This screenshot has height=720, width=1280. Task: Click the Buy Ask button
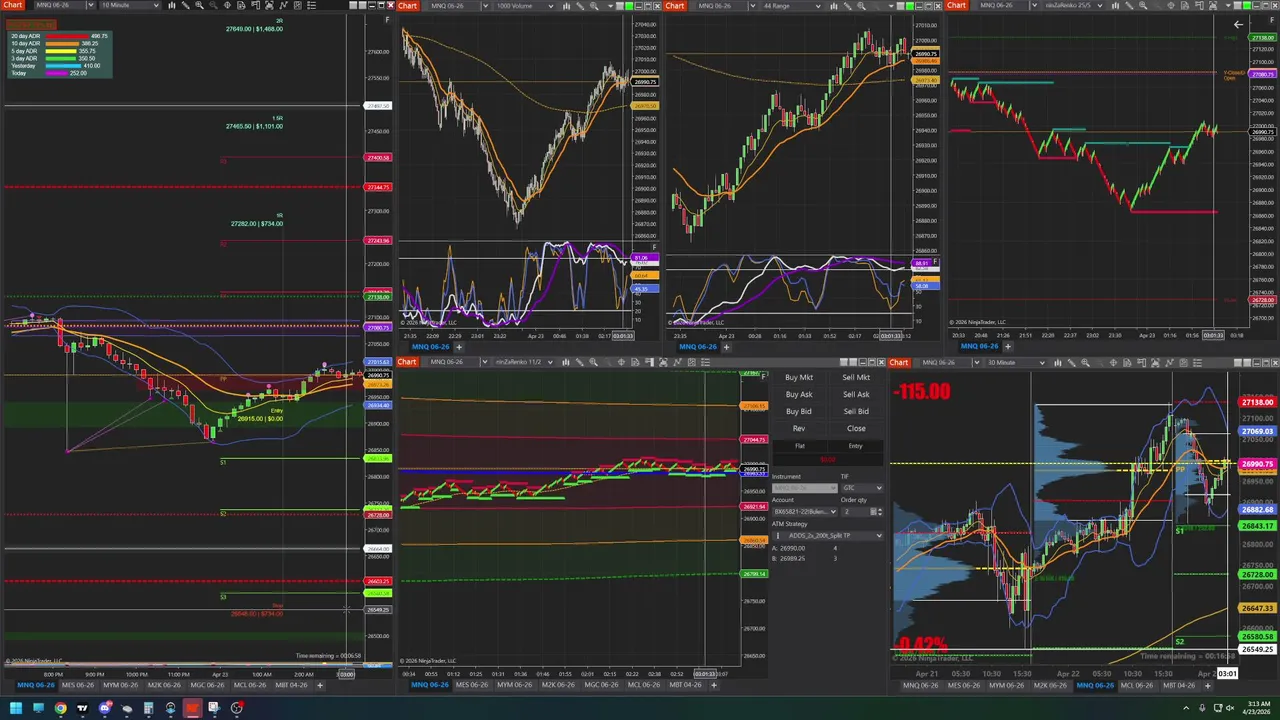click(799, 395)
